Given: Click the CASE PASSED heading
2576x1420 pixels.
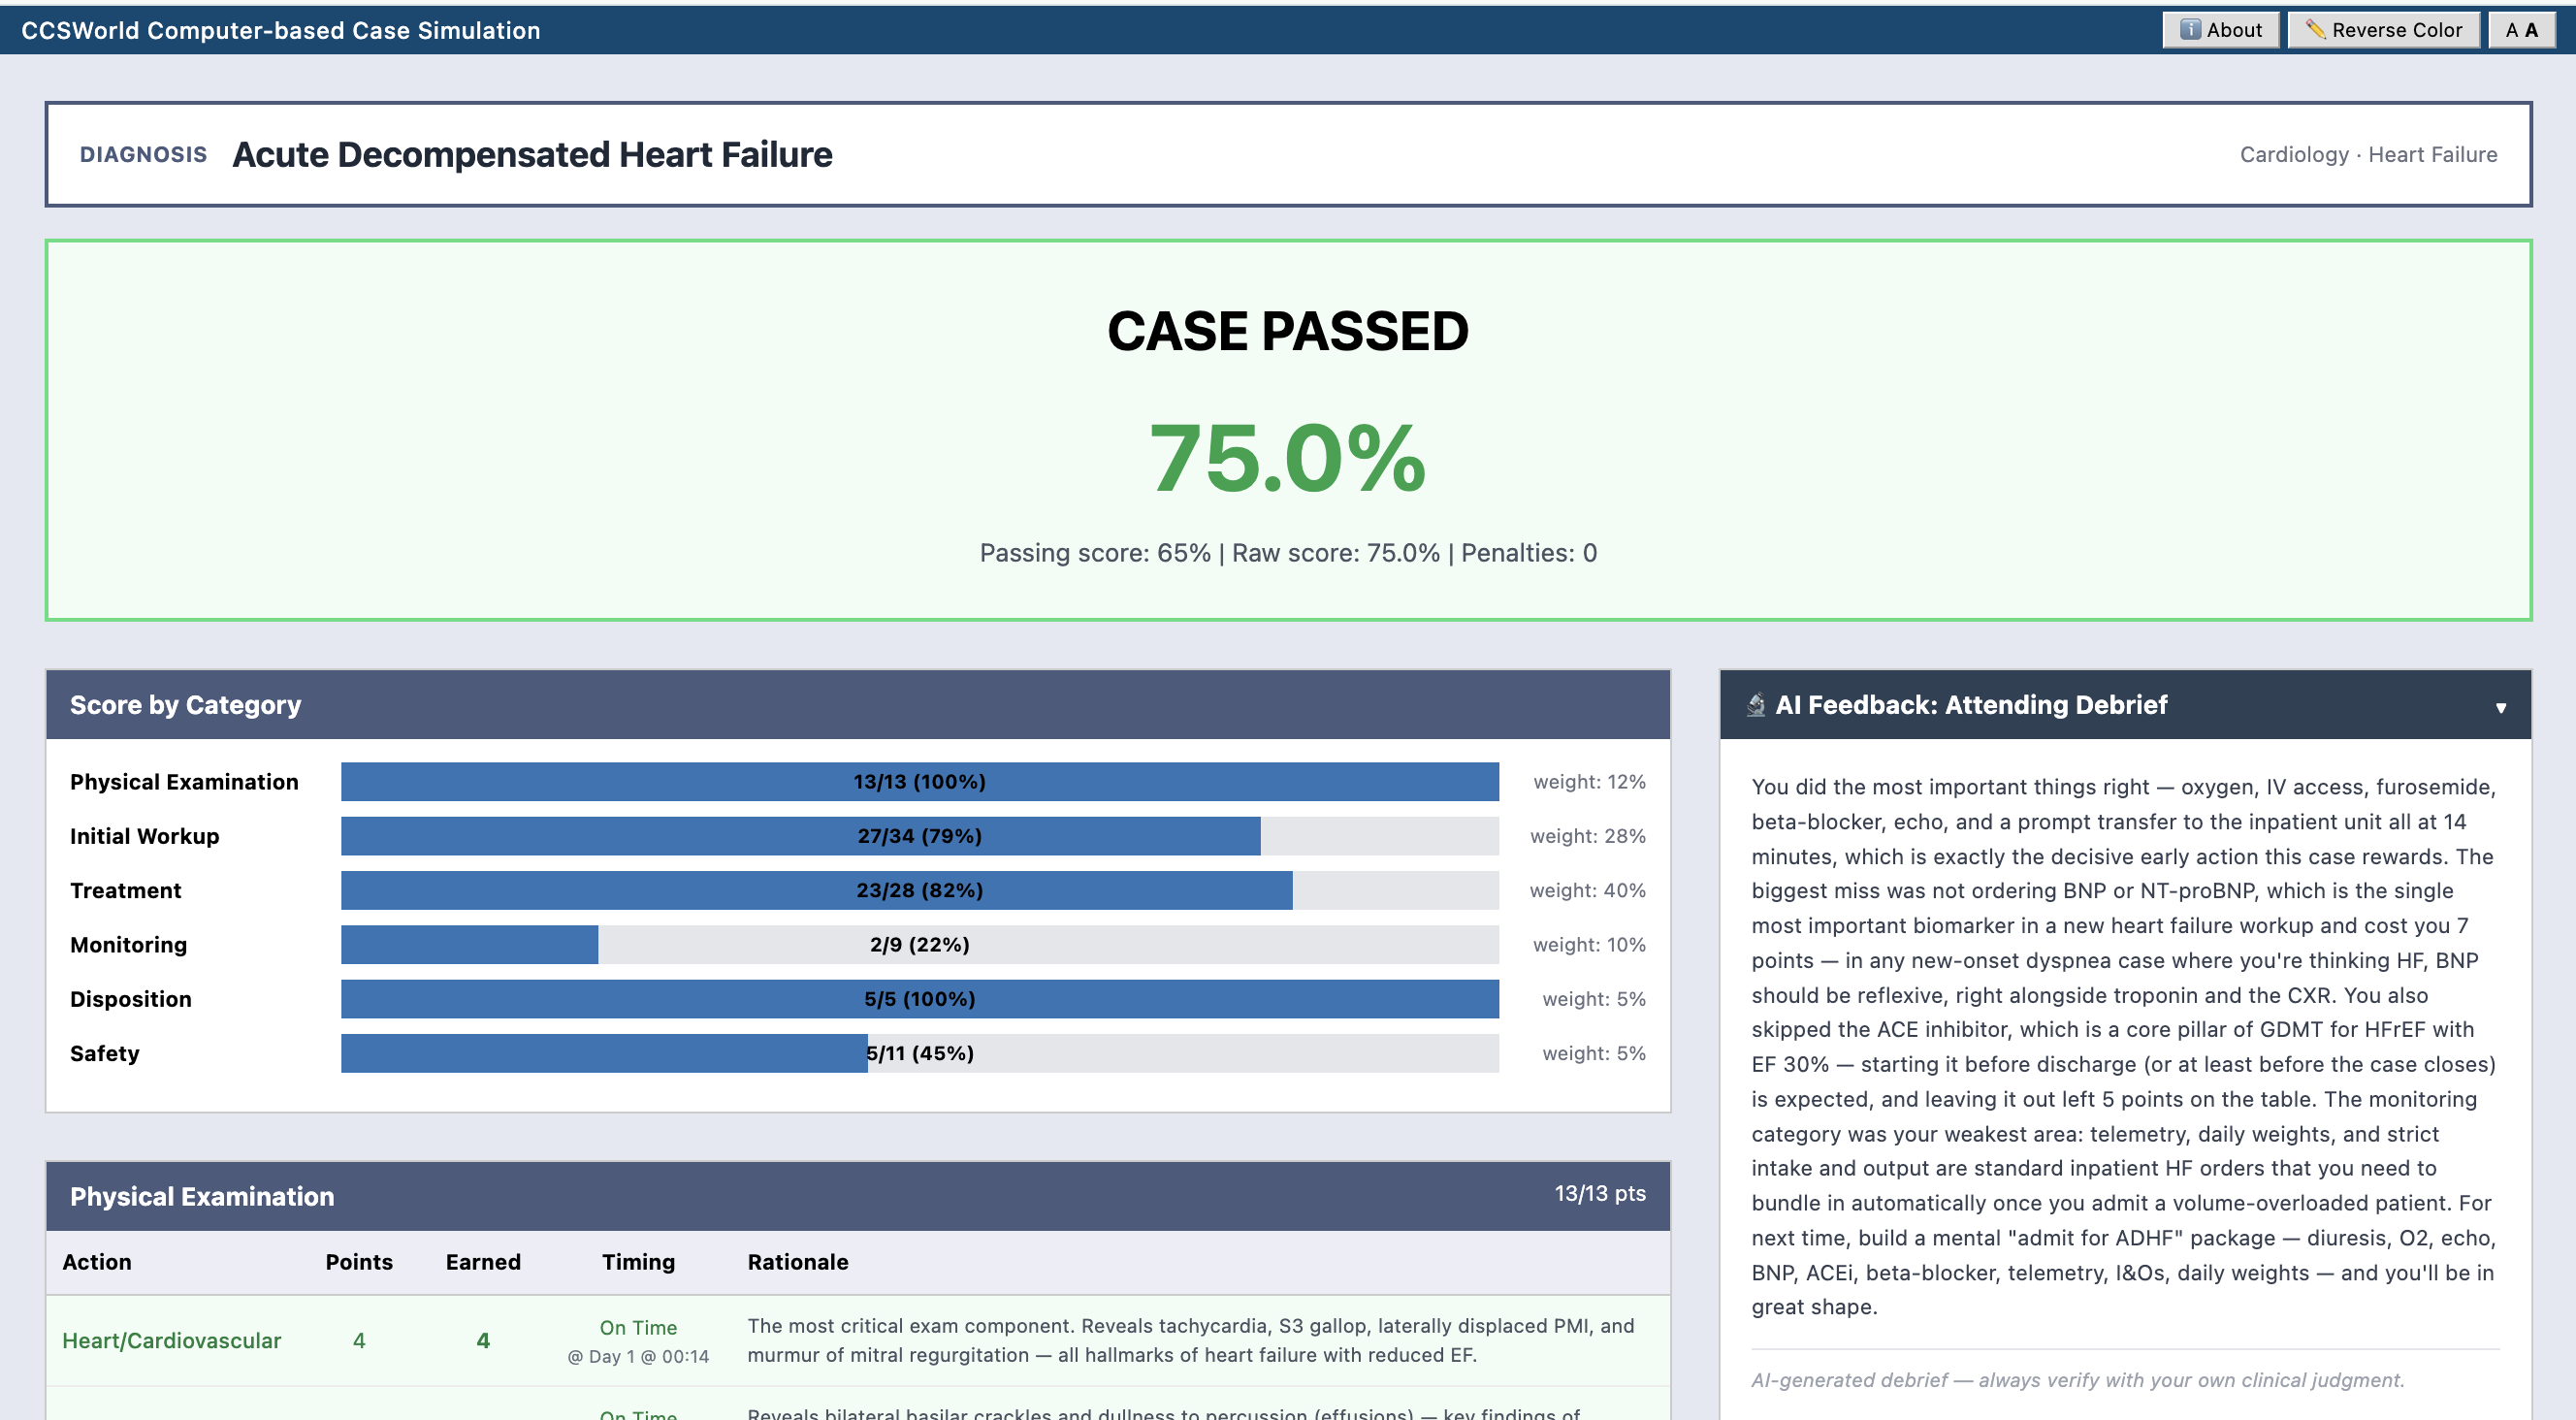Looking at the screenshot, I should pyautogui.click(x=1288, y=331).
